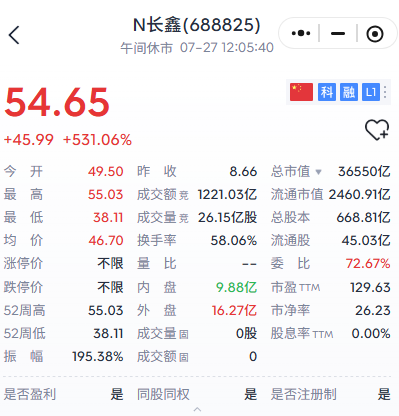Screen dimensions: 399x416
Task: Click the N长鑫(688825) title
Action: pos(196,25)
